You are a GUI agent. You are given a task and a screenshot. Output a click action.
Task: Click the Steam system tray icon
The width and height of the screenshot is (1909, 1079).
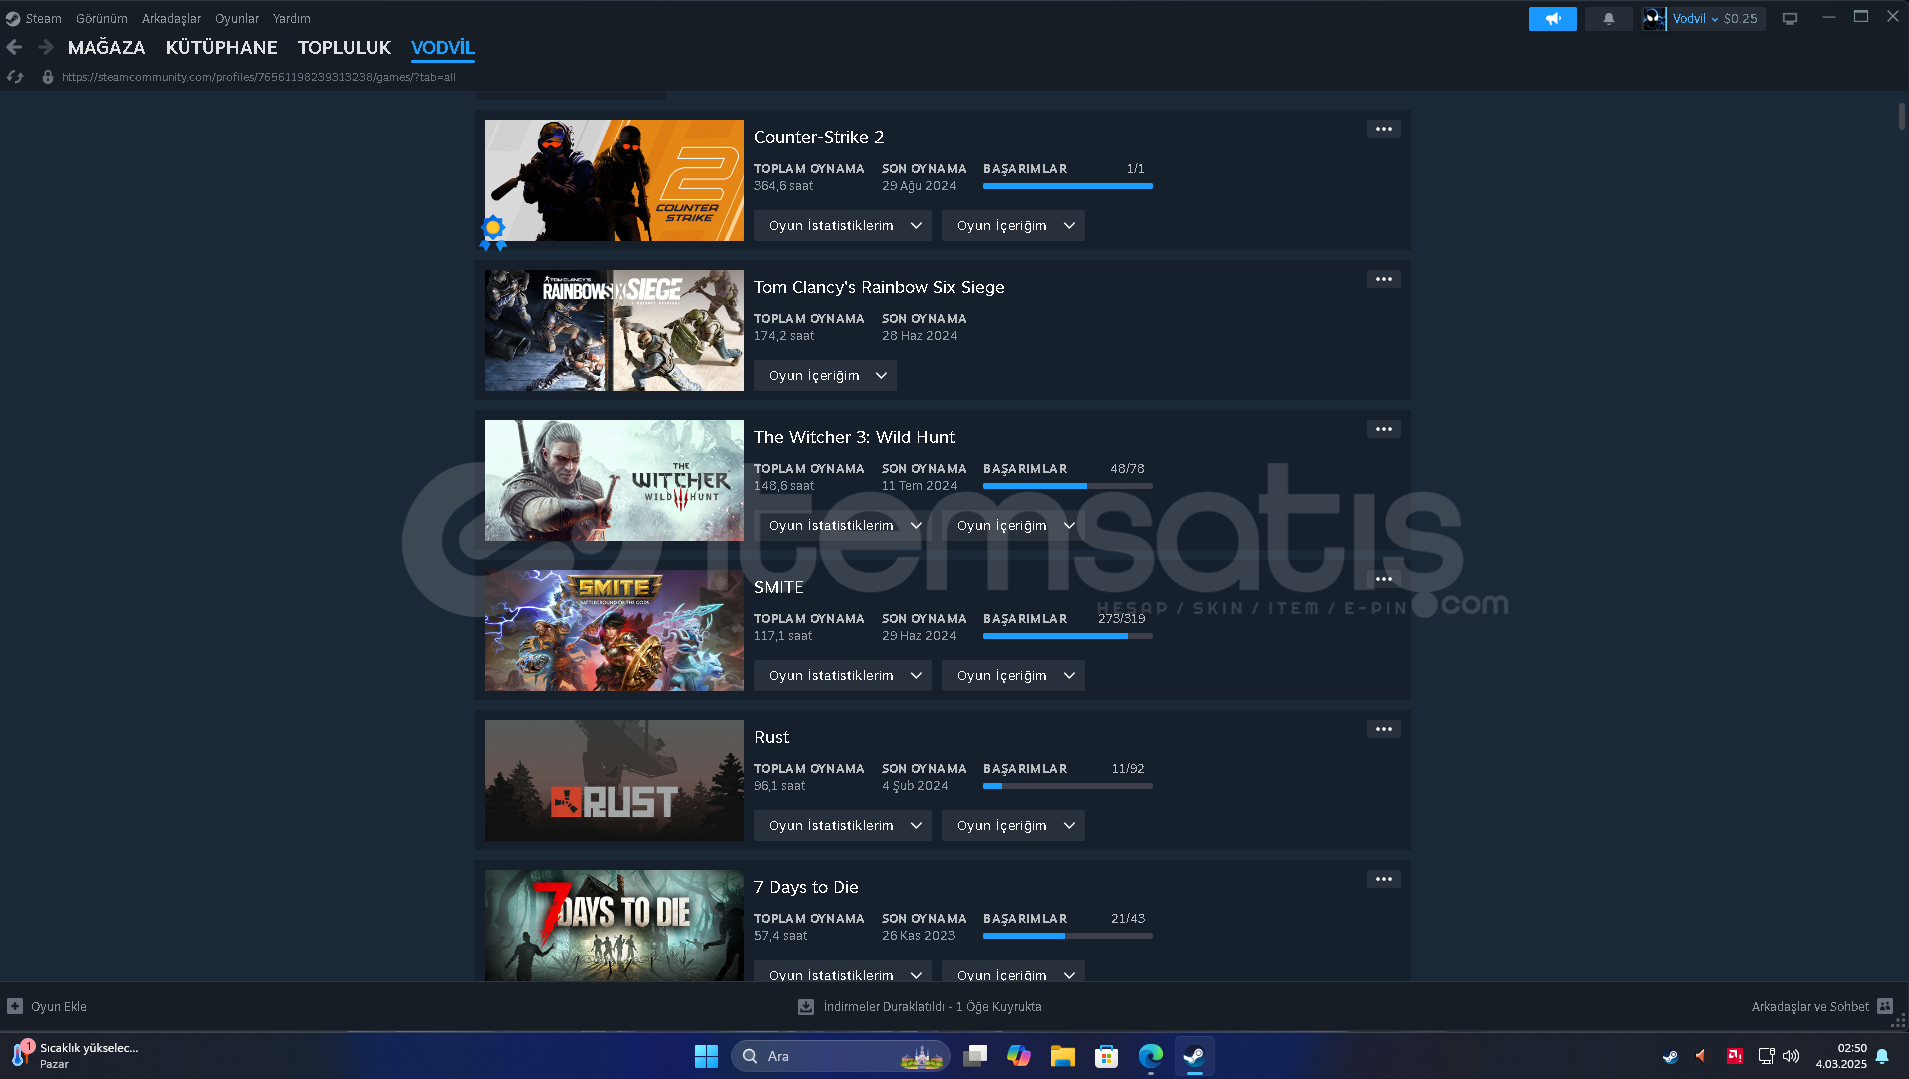click(1670, 1056)
